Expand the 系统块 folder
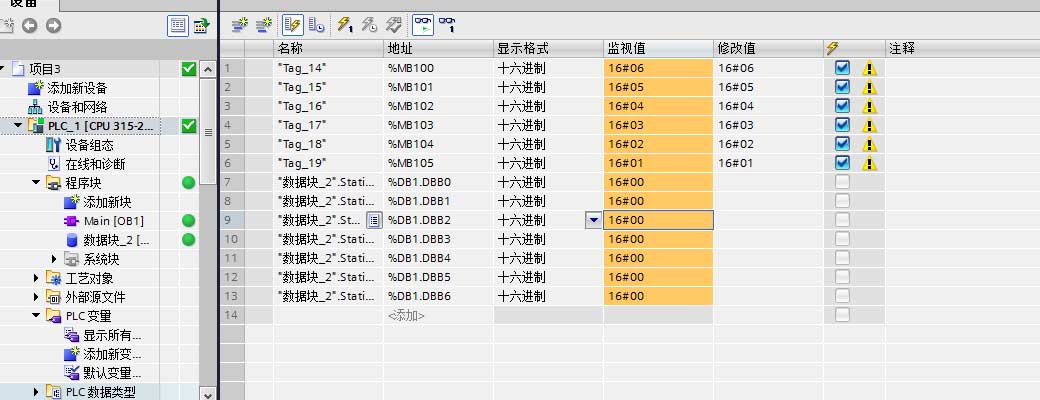Image resolution: width=1040 pixels, height=400 pixels. click(x=54, y=259)
